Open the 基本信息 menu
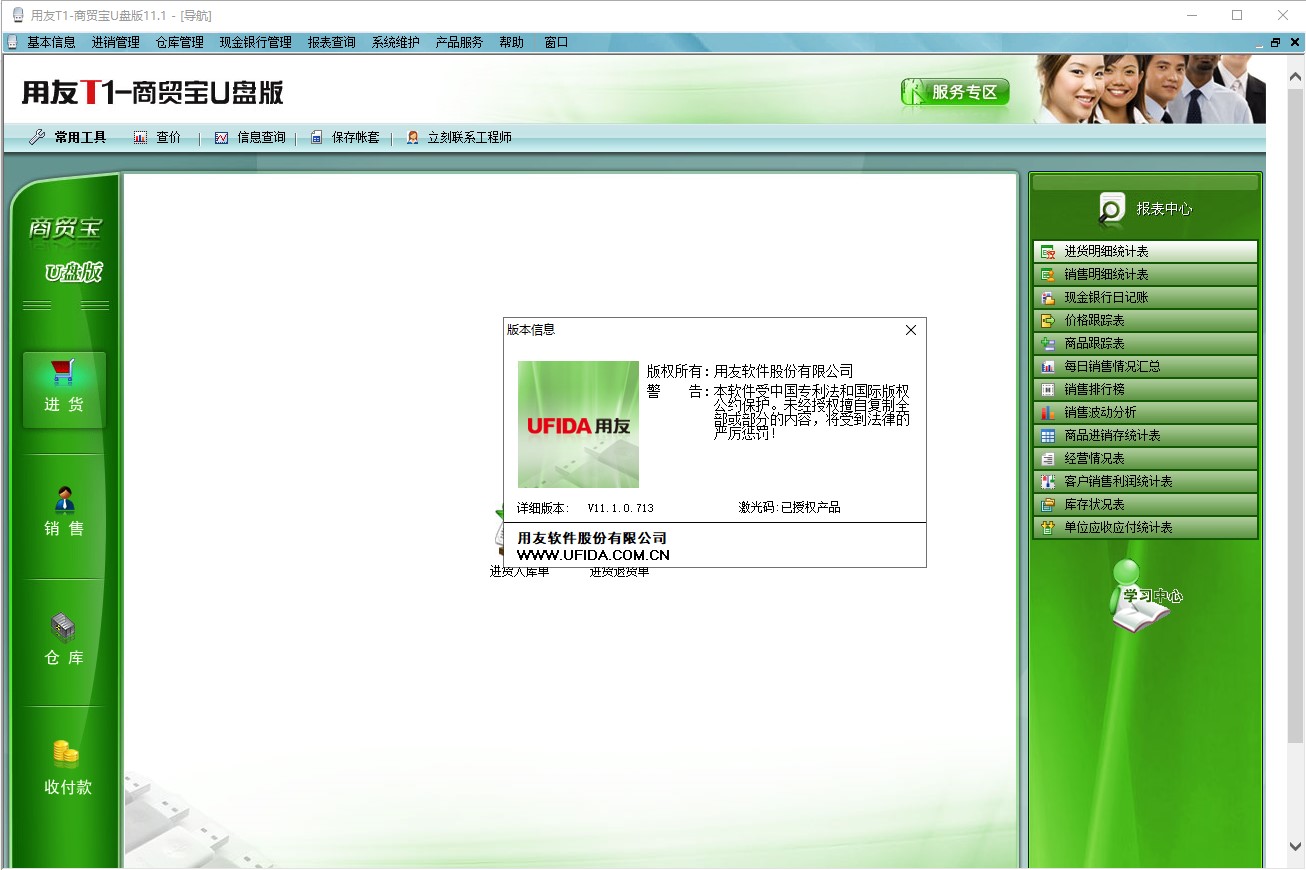The width and height of the screenshot is (1306, 870). coord(51,42)
